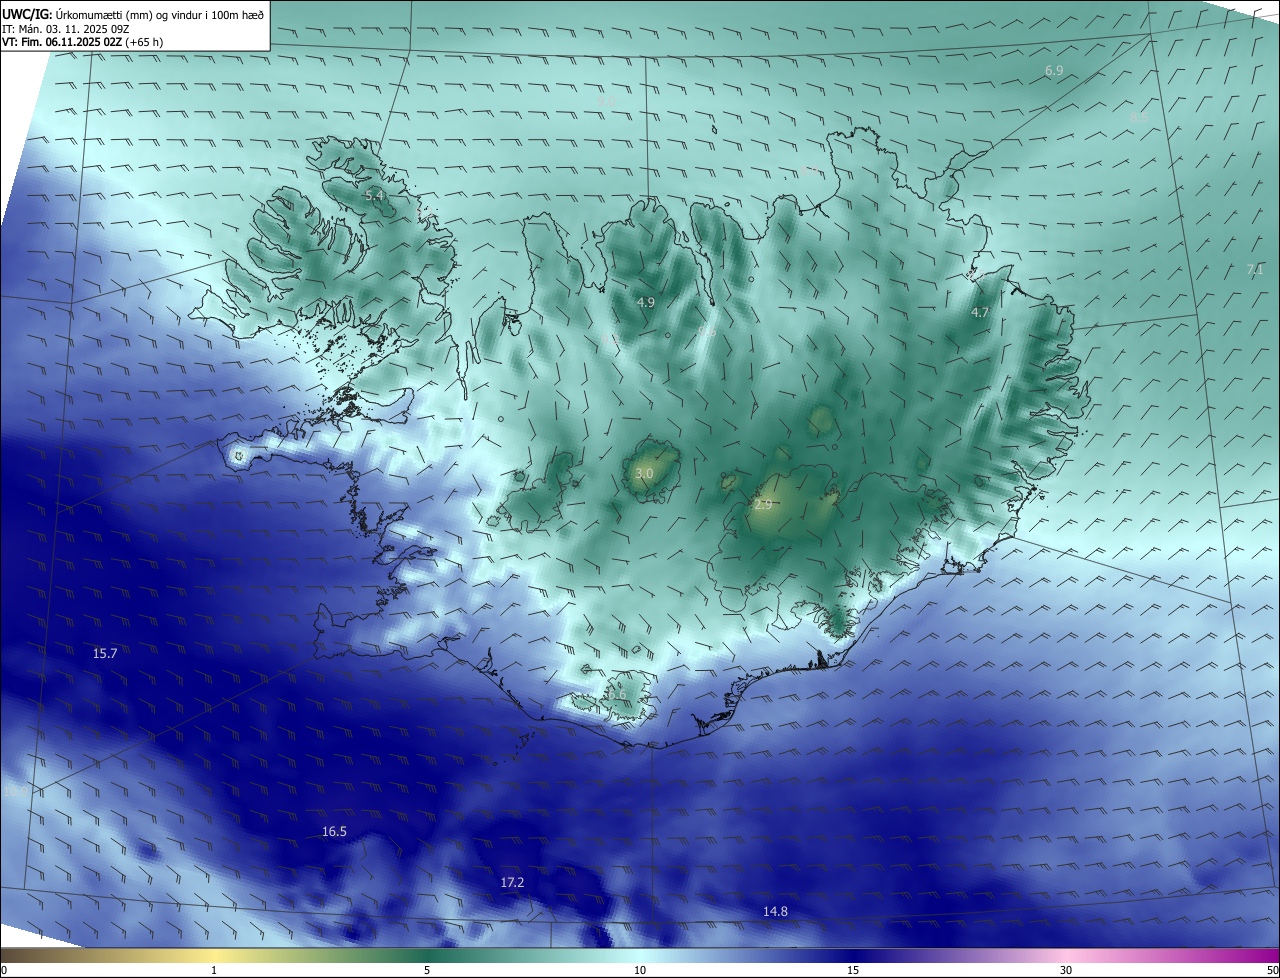Click the 15.7 precipitation value
The height and width of the screenshot is (978, 1280).
pos(105,653)
